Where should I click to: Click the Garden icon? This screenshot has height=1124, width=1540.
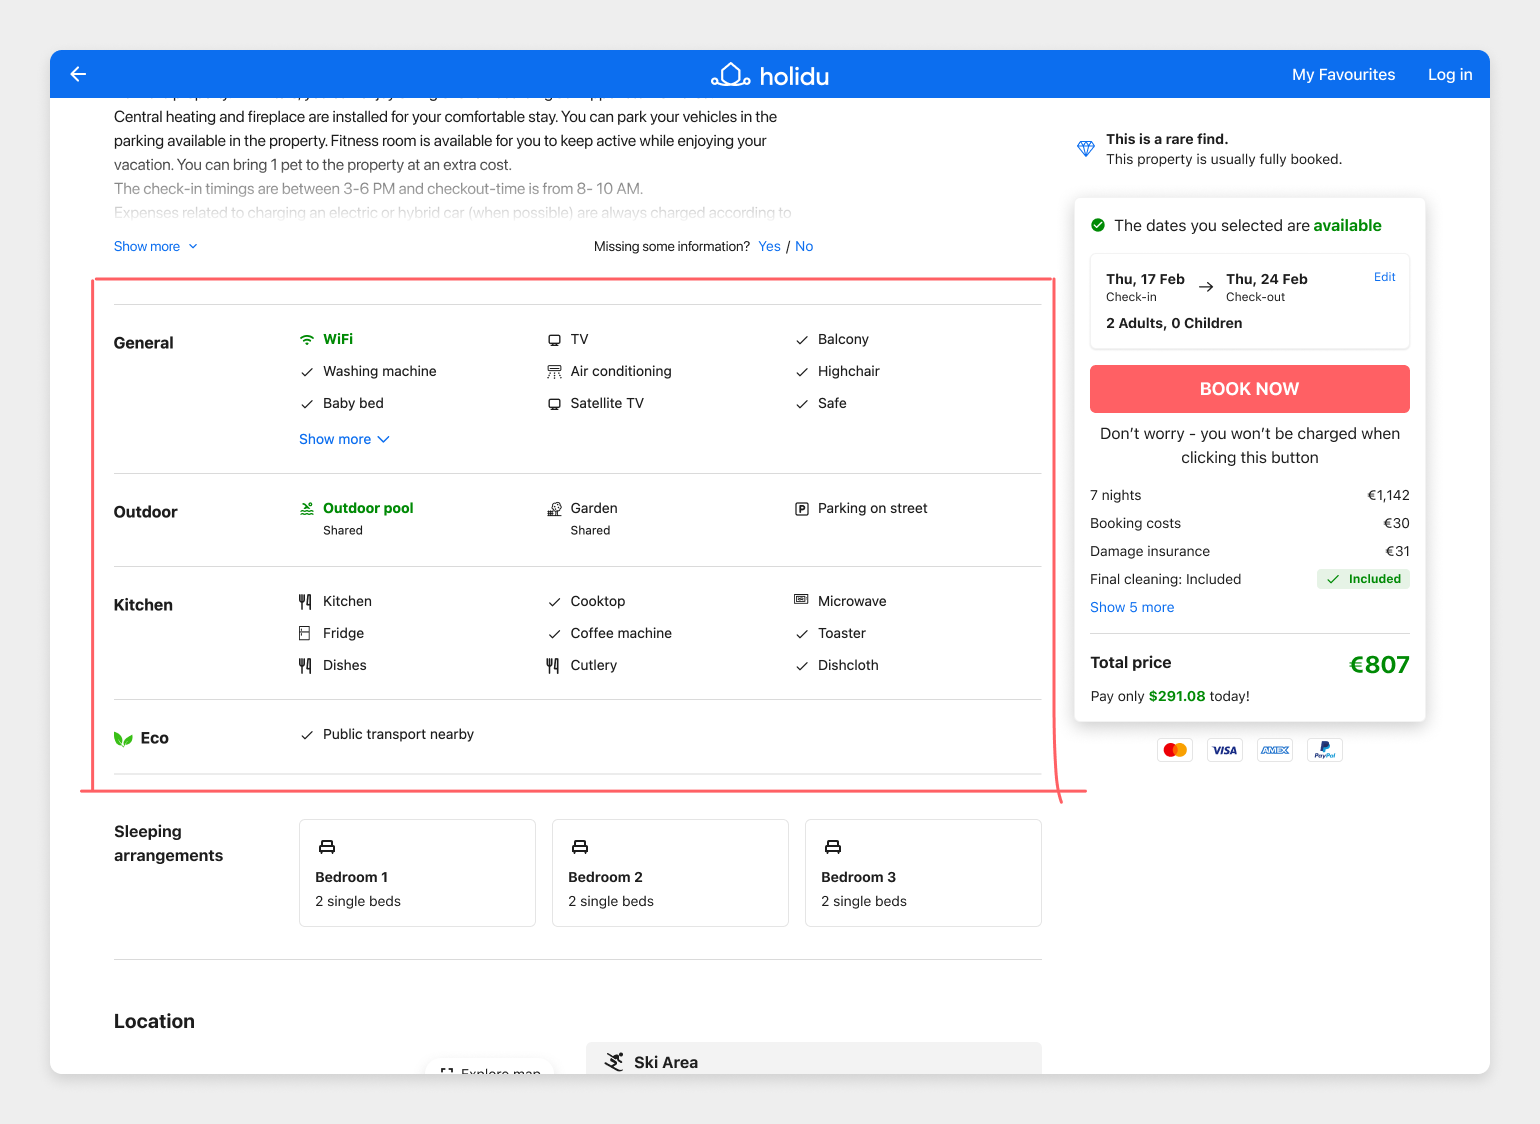point(554,509)
